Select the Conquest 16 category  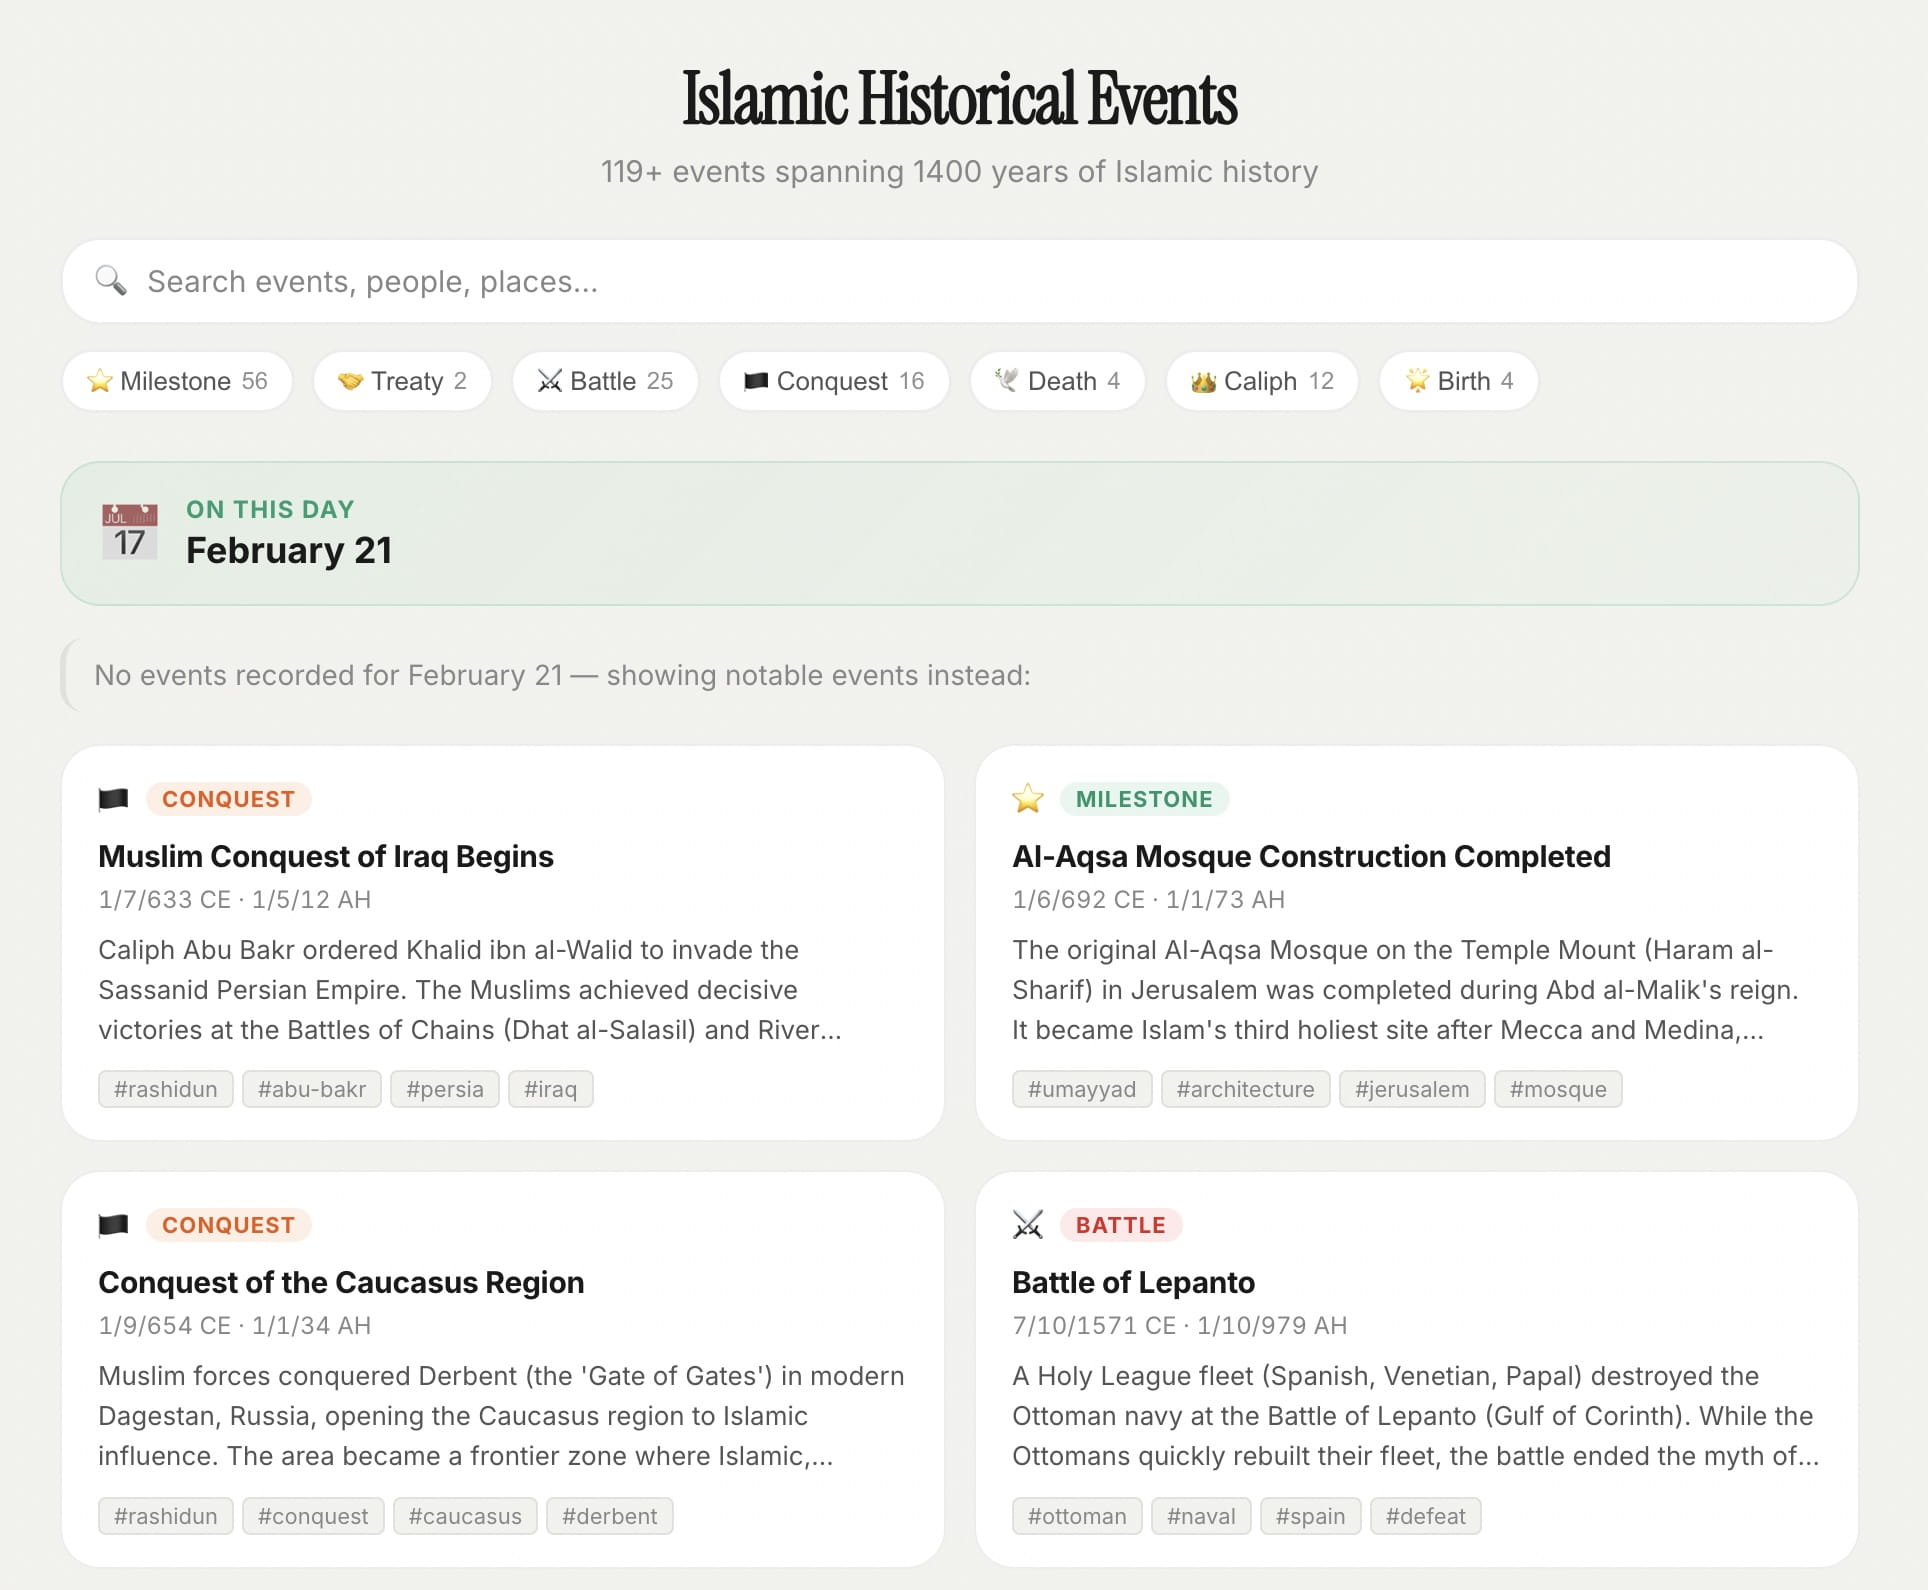[834, 381]
